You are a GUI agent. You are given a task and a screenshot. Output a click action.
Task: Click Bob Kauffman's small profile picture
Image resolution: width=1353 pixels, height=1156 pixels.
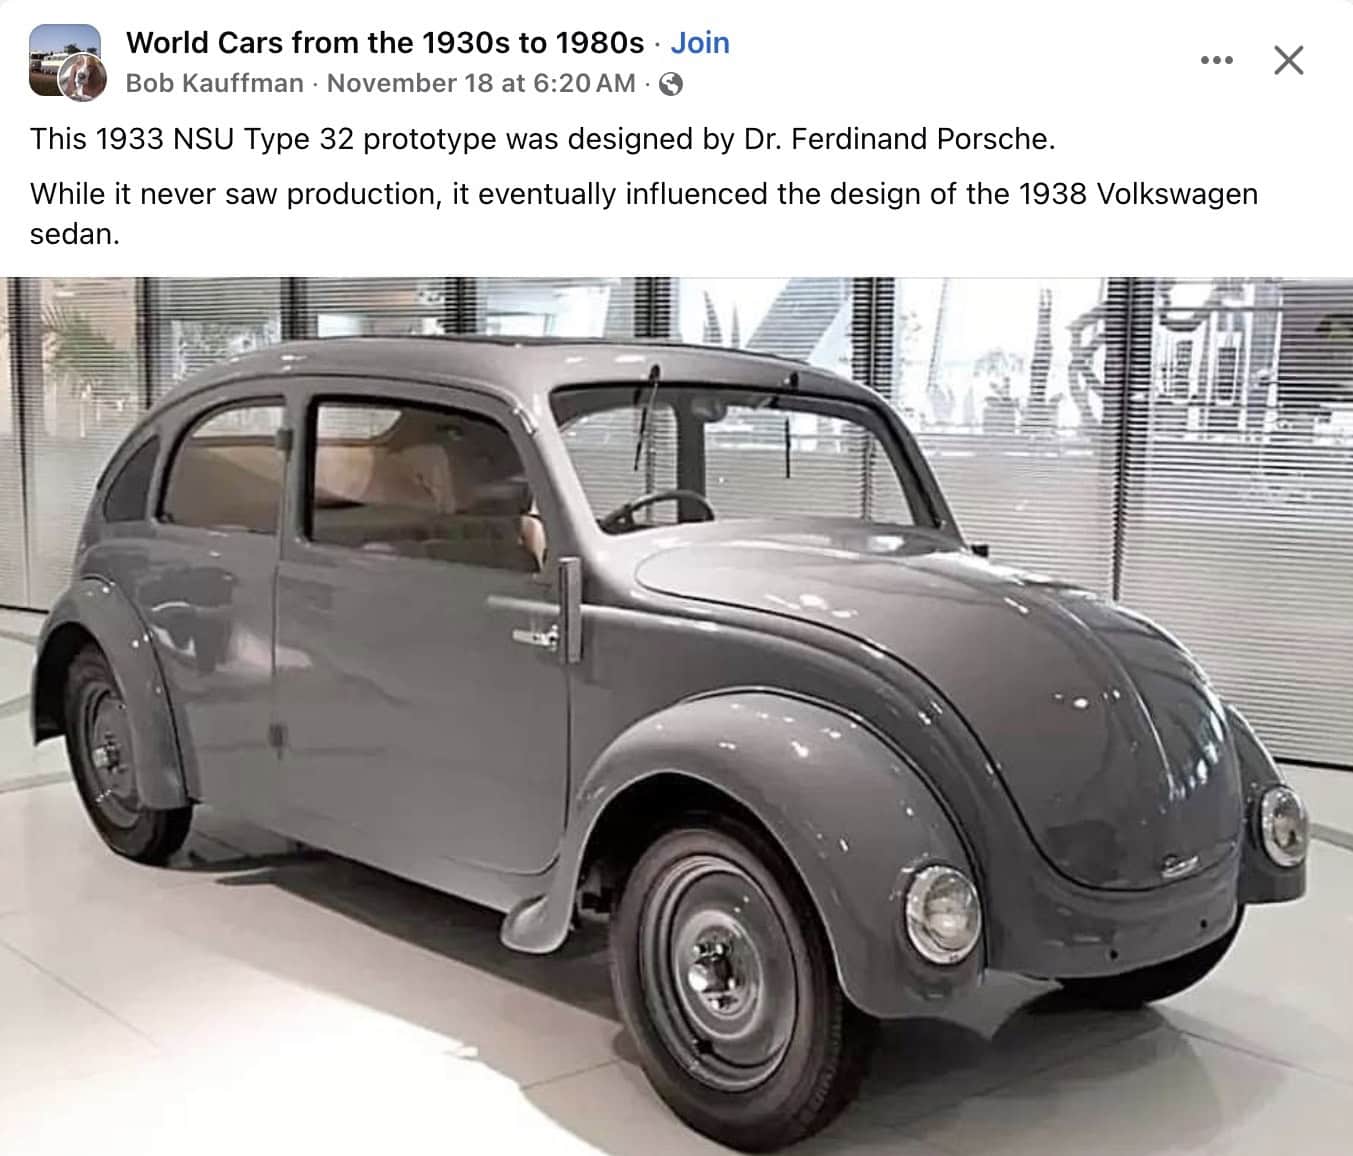coord(83,79)
